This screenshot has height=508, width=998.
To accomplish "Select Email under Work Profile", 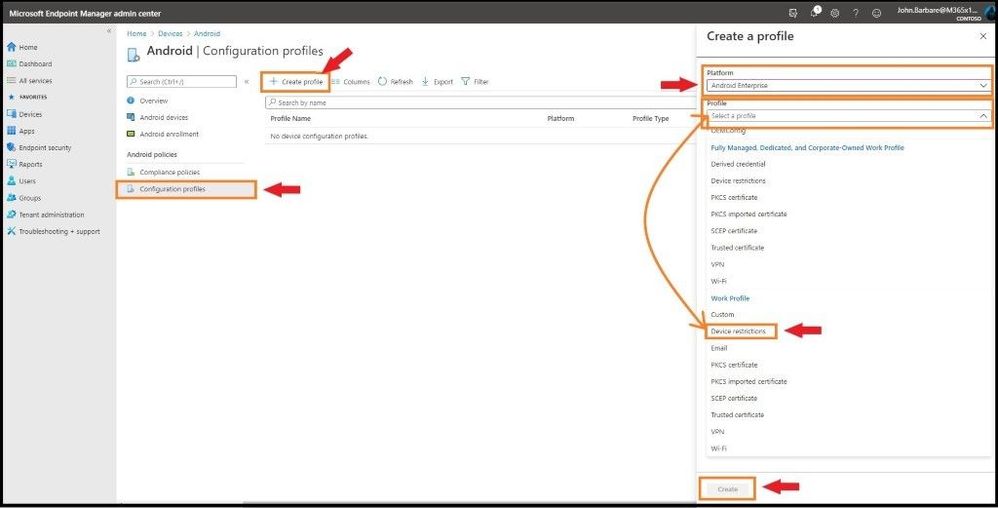I will pyautogui.click(x=719, y=348).
